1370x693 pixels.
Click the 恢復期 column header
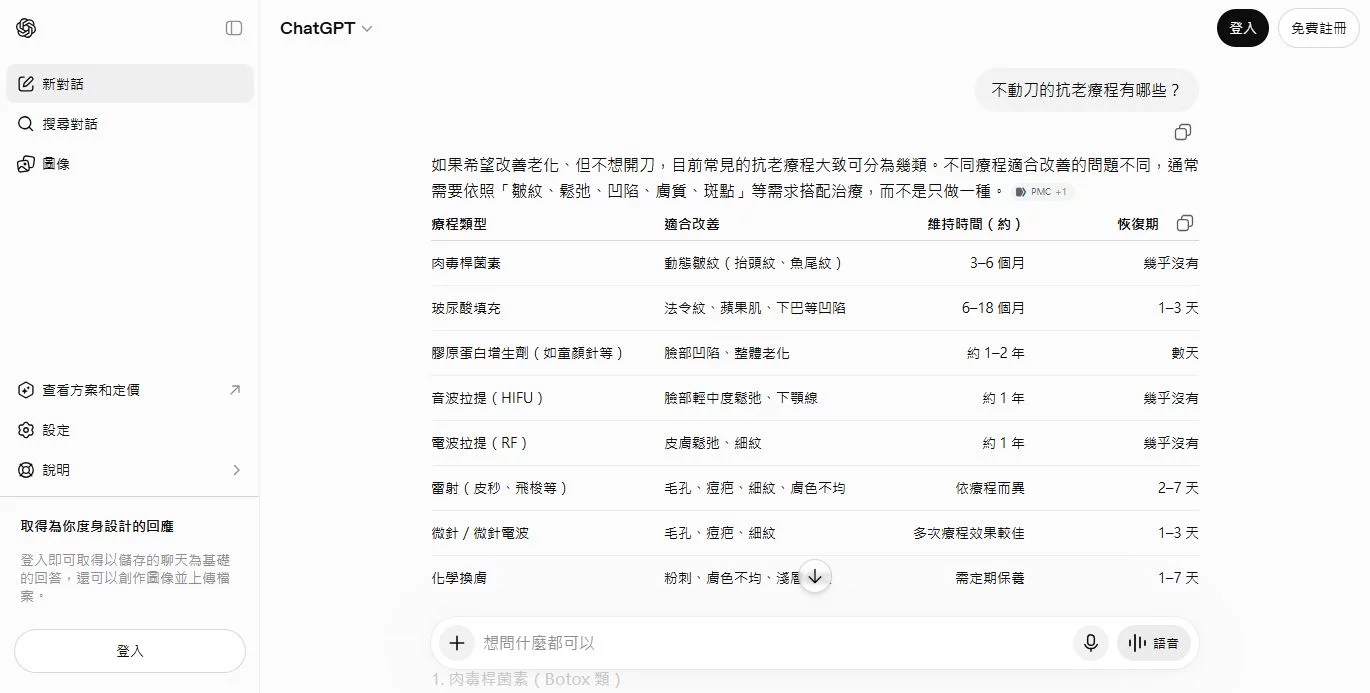click(1138, 224)
